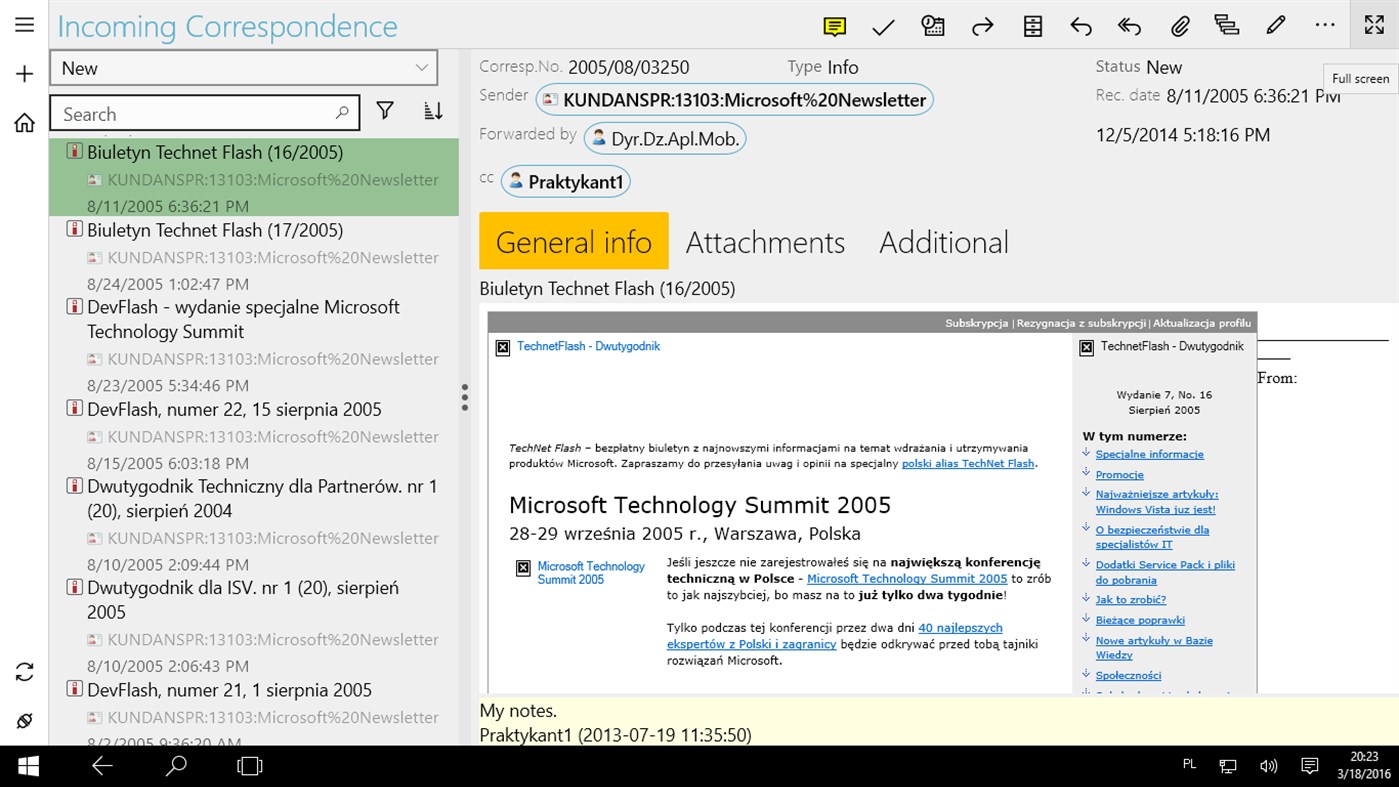This screenshot has width=1399, height=787.
Task: Click Nowe artykuły w Bazie Wiedzy link
Action: pos(1154,648)
